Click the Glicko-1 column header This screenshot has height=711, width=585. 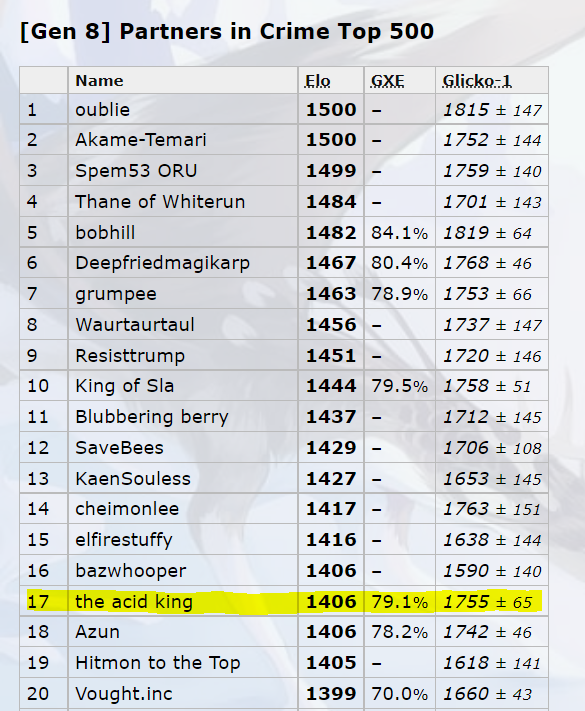tap(477, 81)
